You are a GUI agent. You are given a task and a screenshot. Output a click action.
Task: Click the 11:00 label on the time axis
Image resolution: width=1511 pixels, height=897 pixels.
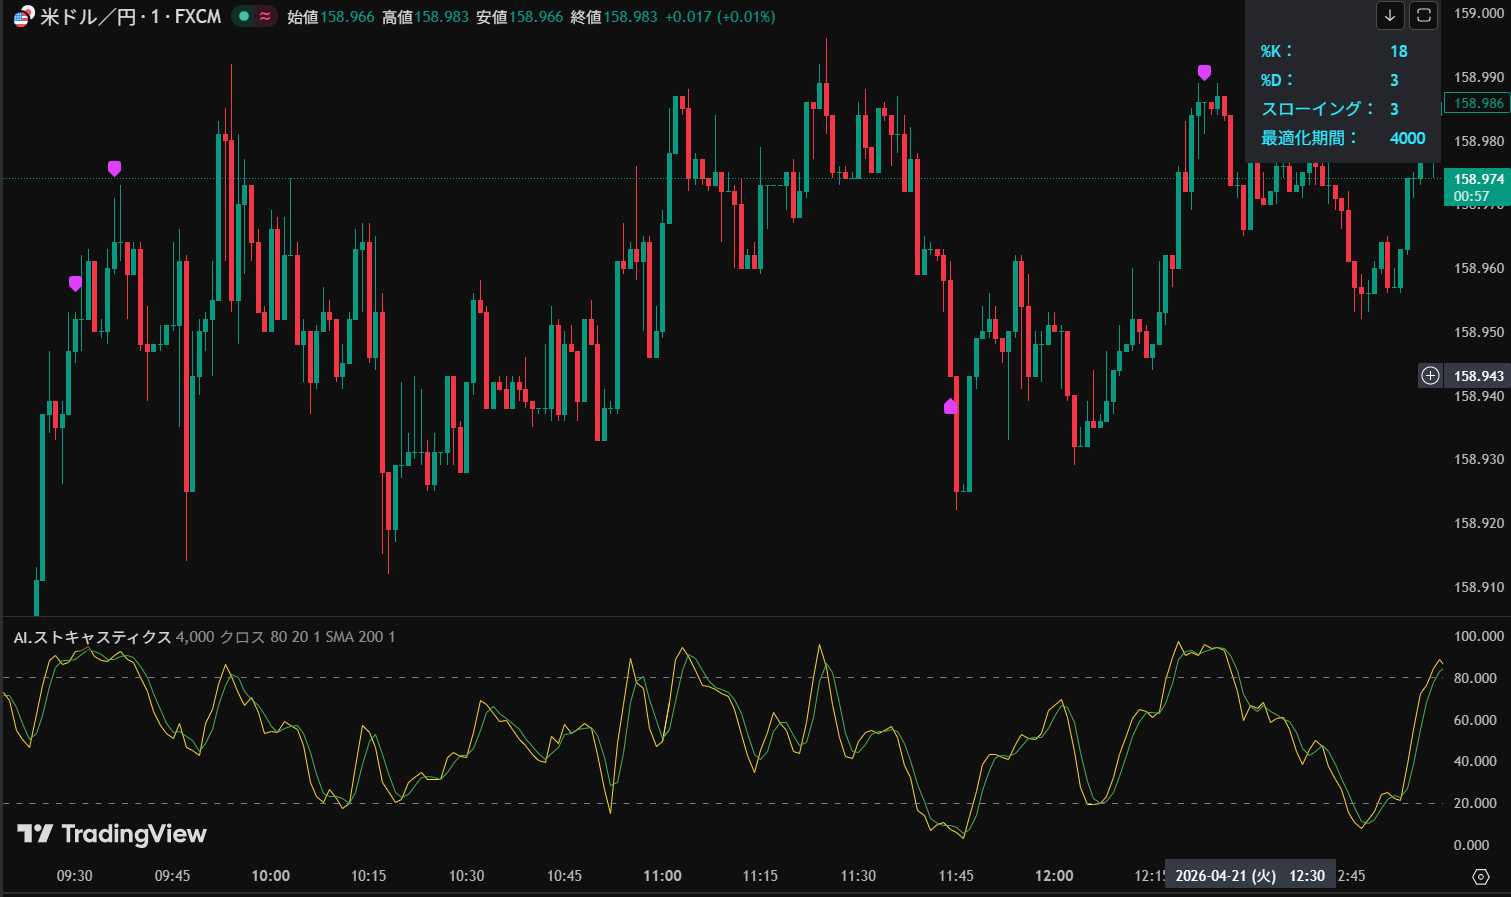pos(662,876)
